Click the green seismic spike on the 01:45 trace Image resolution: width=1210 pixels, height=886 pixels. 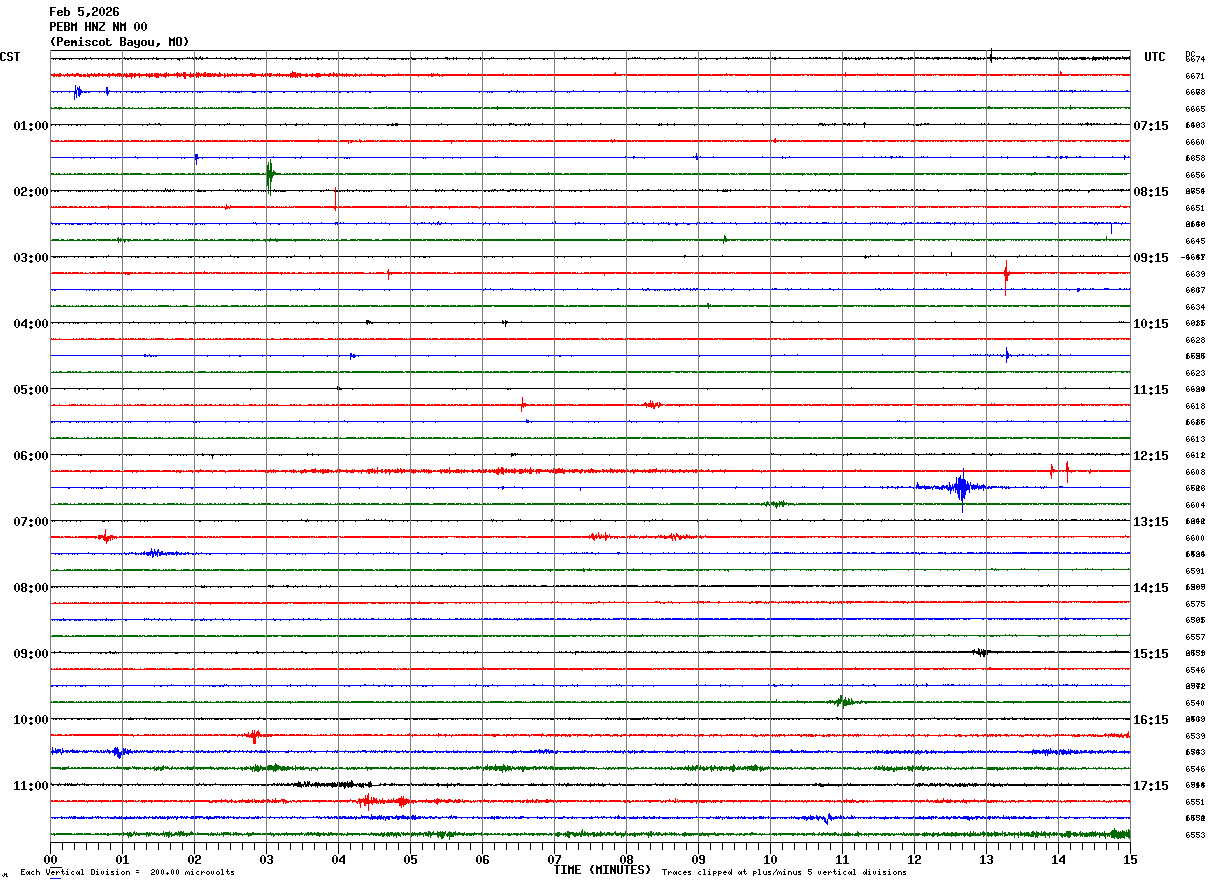tap(269, 175)
